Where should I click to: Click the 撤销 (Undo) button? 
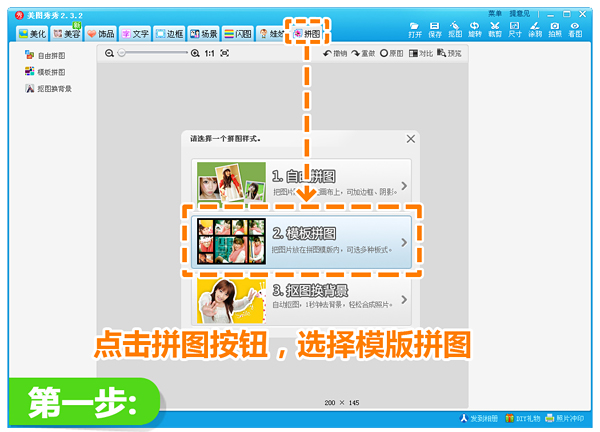[x=335, y=53]
